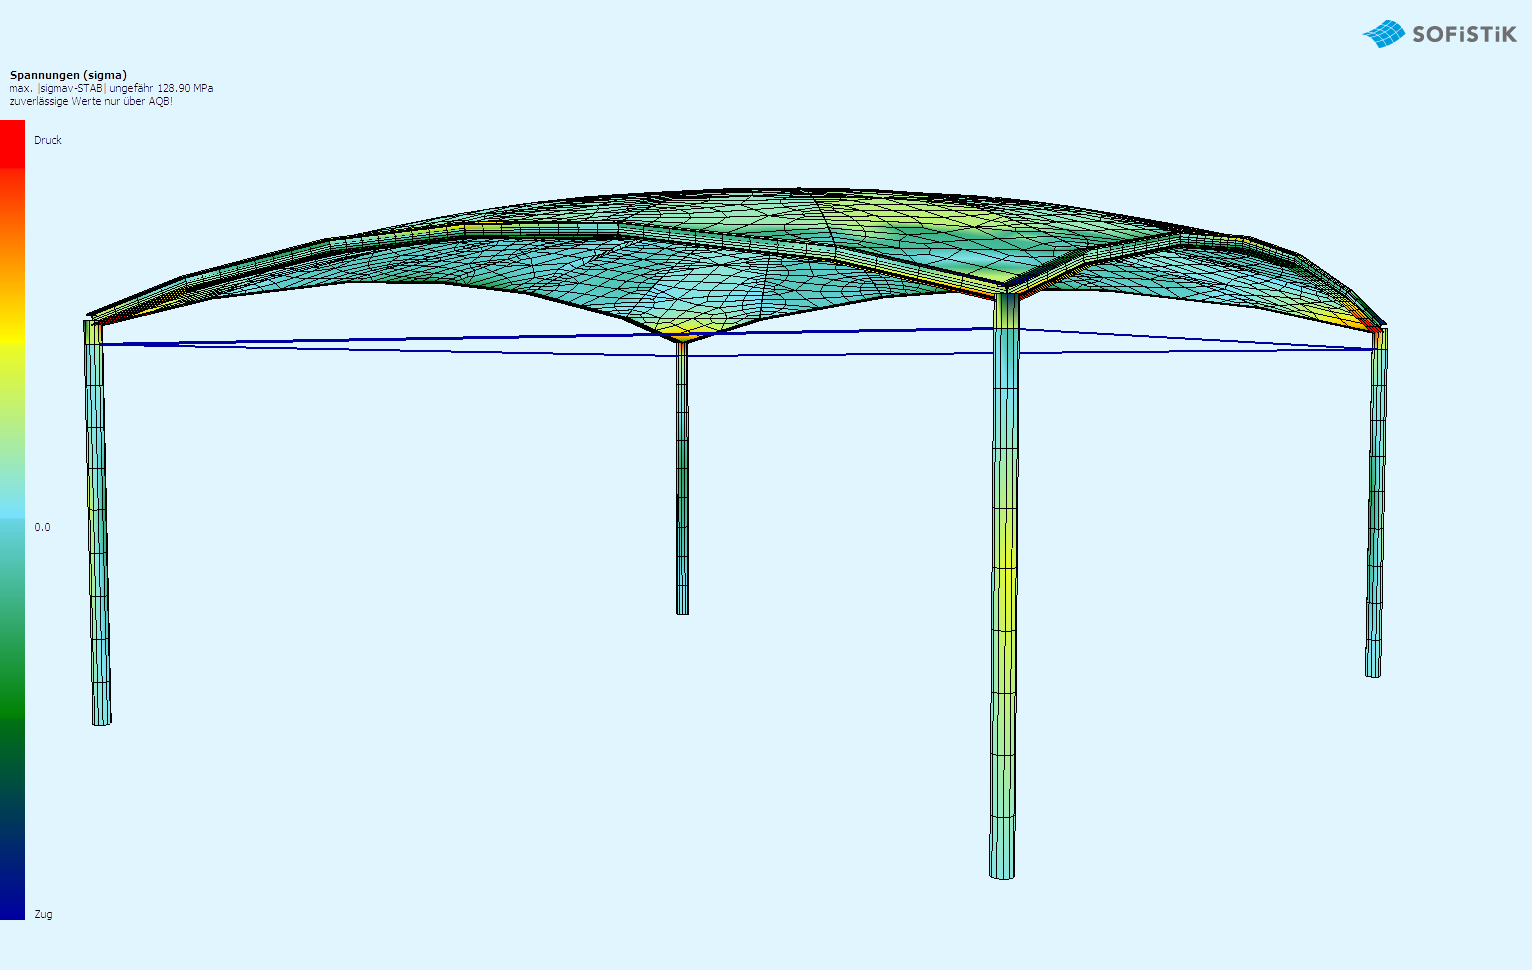Select the 'Zug' legend label
The height and width of the screenshot is (970, 1532).
(43, 914)
